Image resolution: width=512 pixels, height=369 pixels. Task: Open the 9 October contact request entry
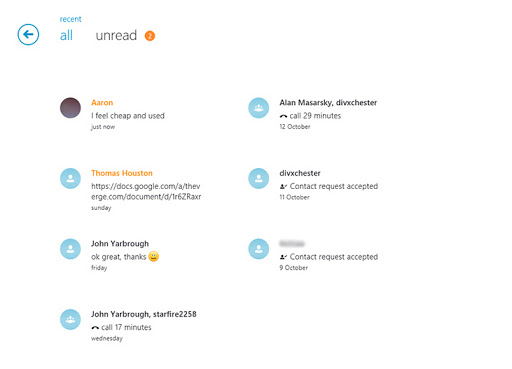point(329,257)
